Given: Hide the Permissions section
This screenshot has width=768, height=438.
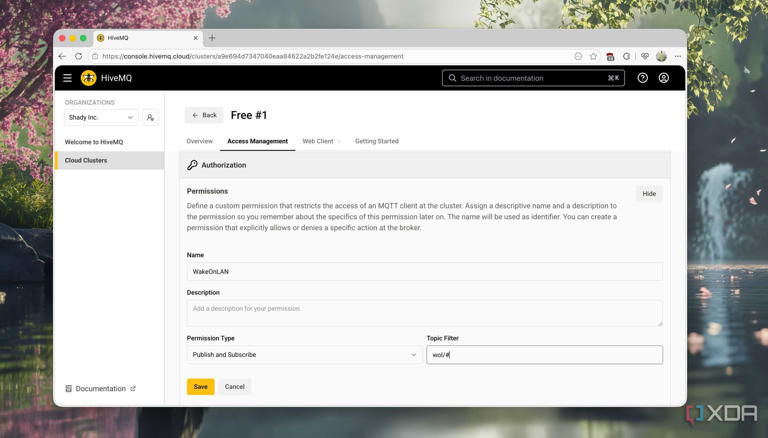Looking at the screenshot, I should click(649, 194).
